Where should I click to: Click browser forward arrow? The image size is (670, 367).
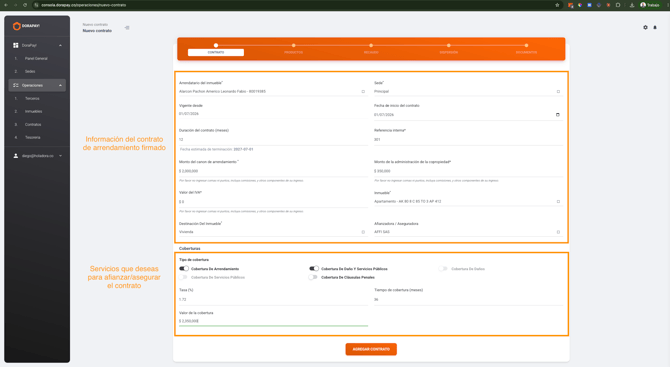pos(15,5)
